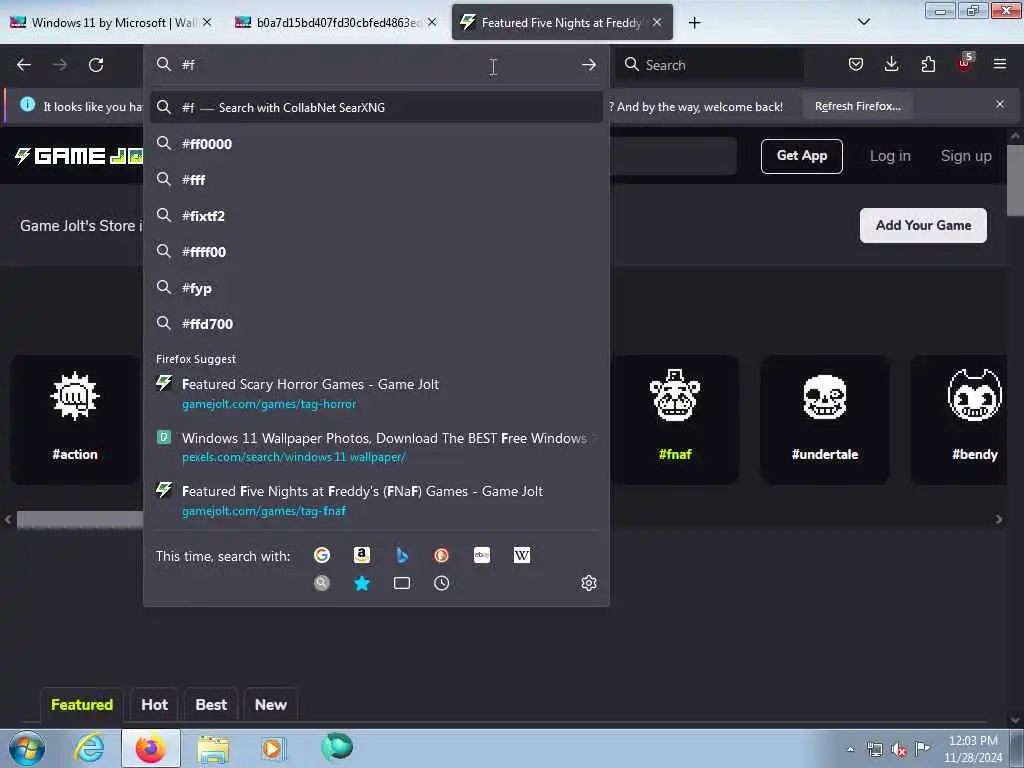Select the Best games tab
1024x768 pixels.
[x=211, y=705]
